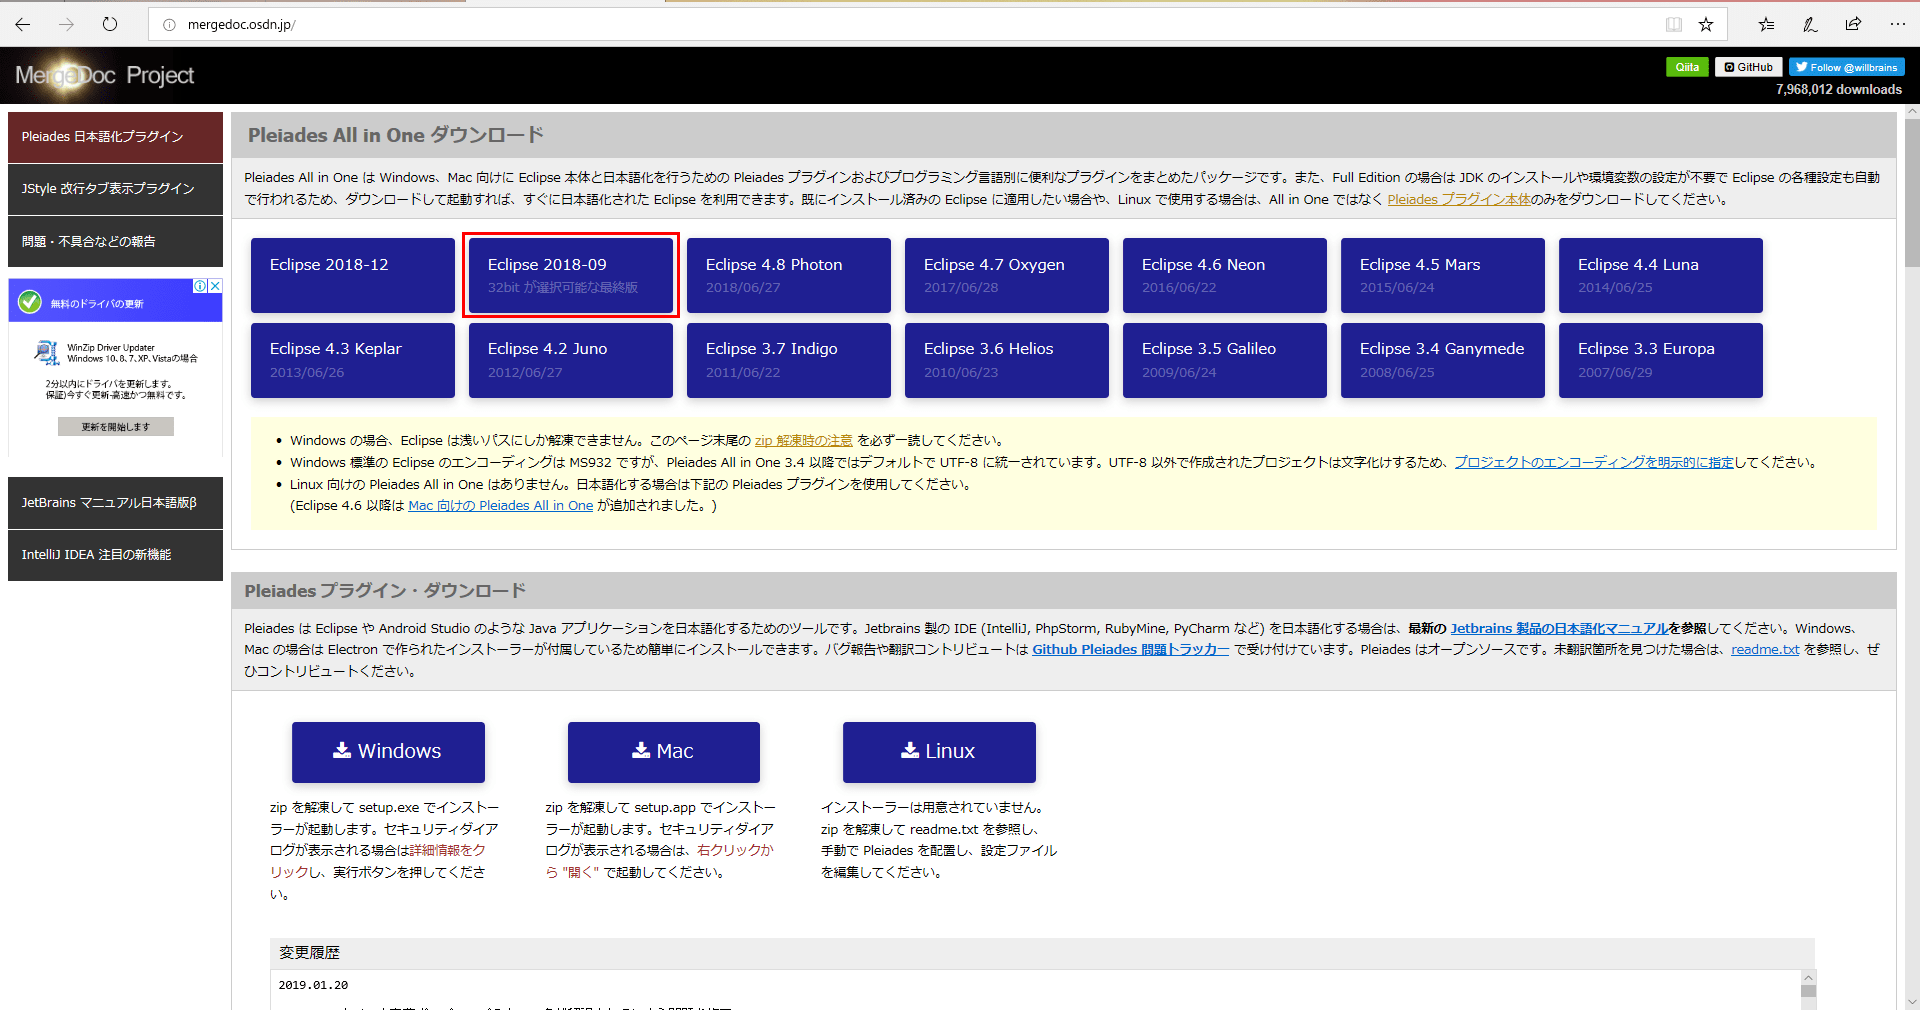Select Eclipse 3.6 Helios tile
Screen dimensions: 1920x1010
click(x=1007, y=360)
